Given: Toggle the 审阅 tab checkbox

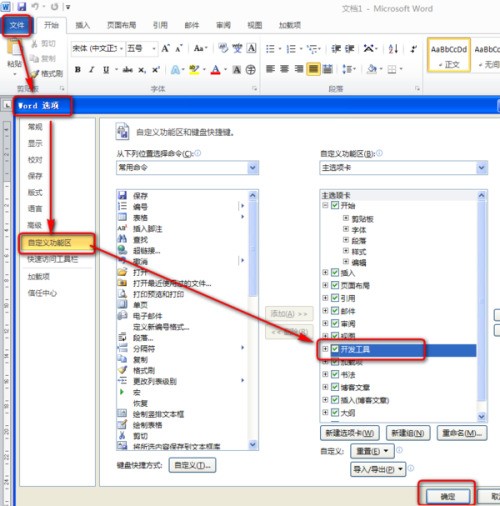Looking at the screenshot, I should [x=335, y=323].
